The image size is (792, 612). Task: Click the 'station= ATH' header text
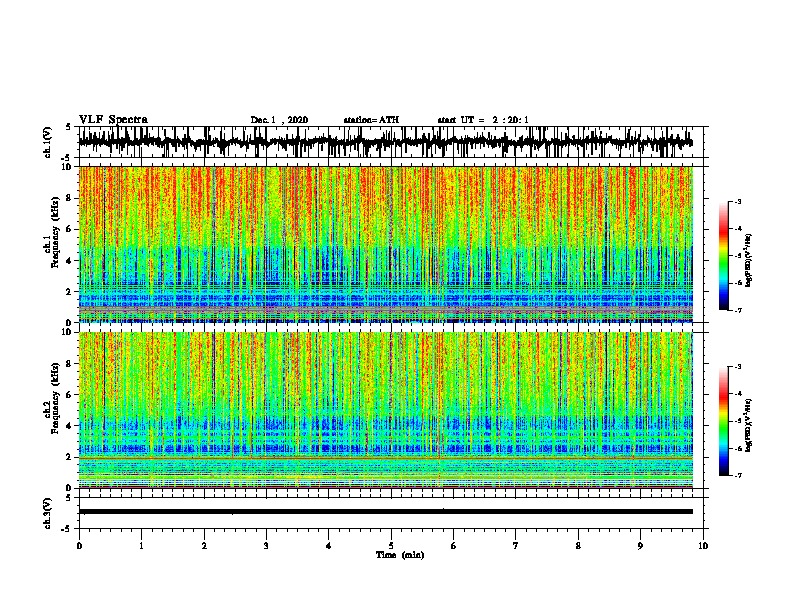371,120
